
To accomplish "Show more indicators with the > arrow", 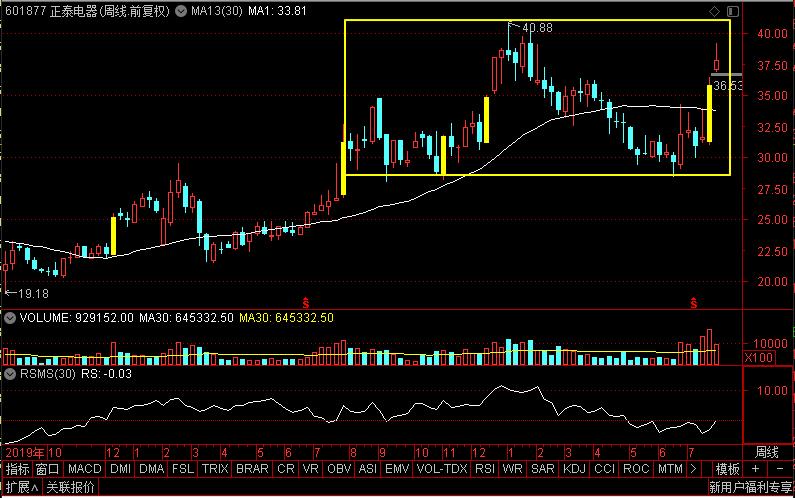I will tap(693, 469).
